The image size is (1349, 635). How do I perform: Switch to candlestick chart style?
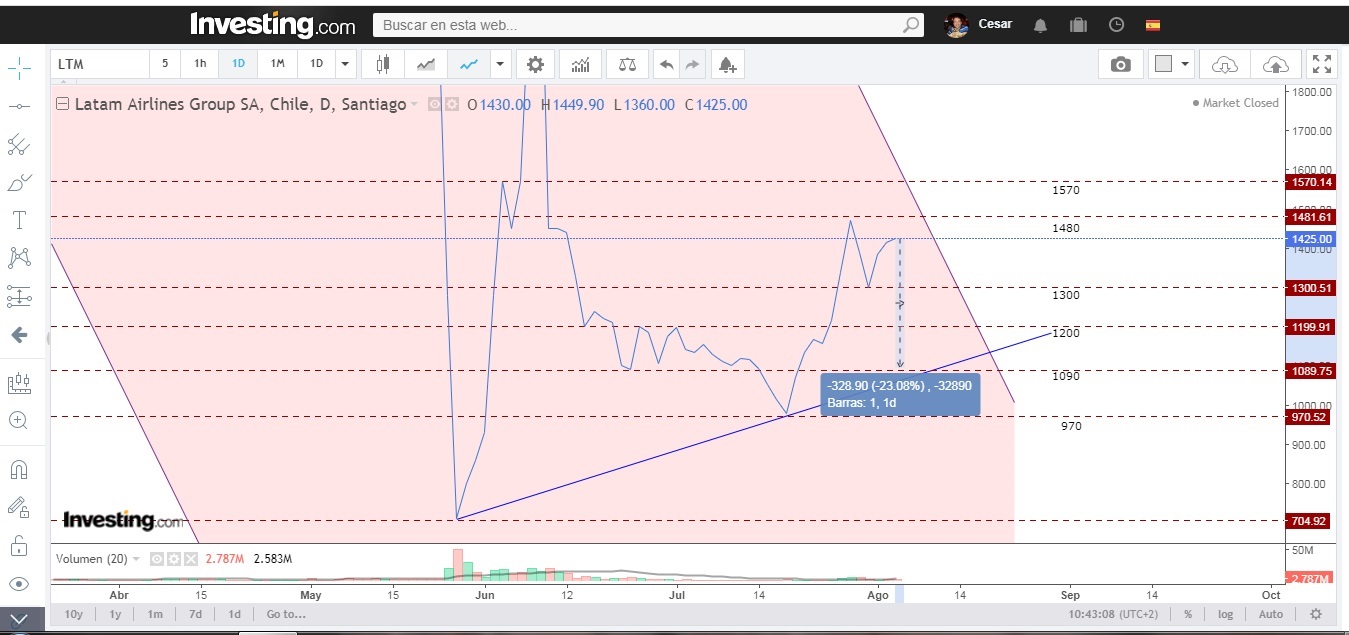click(382, 64)
